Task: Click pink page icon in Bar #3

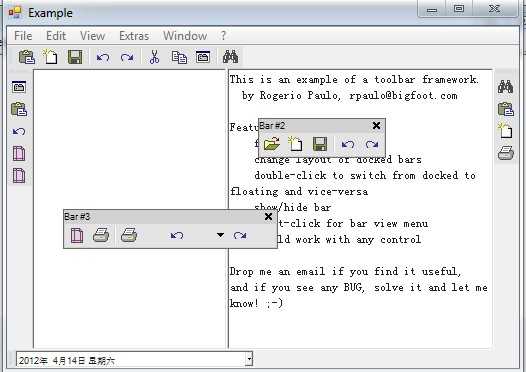Action: [77, 235]
